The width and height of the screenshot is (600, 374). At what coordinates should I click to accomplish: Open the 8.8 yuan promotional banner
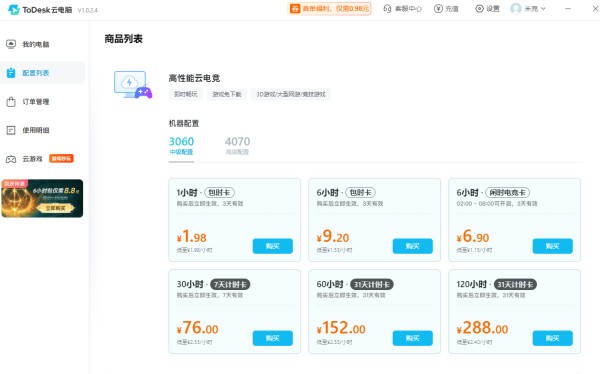click(42, 198)
